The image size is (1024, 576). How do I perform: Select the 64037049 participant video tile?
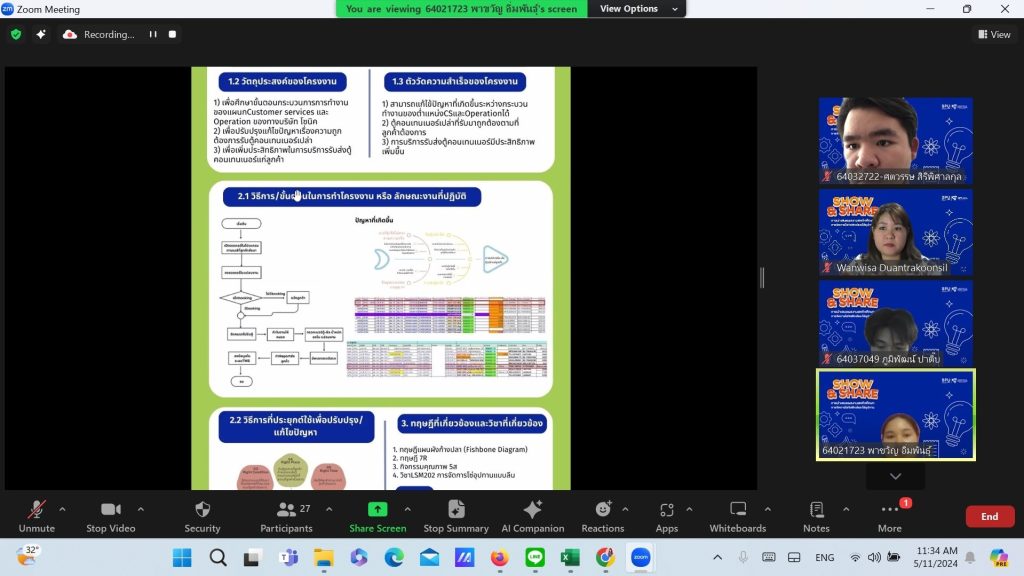(x=896, y=323)
